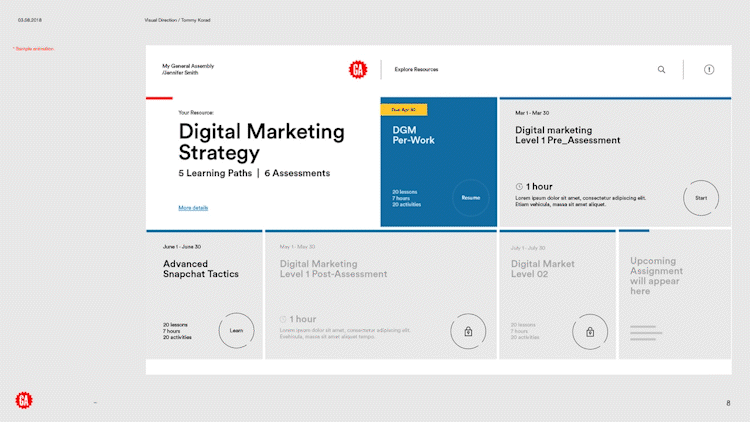Click lock icon on Digital Market Level 02 card
This screenshot has width=750, height=422.
coord(590,332)
